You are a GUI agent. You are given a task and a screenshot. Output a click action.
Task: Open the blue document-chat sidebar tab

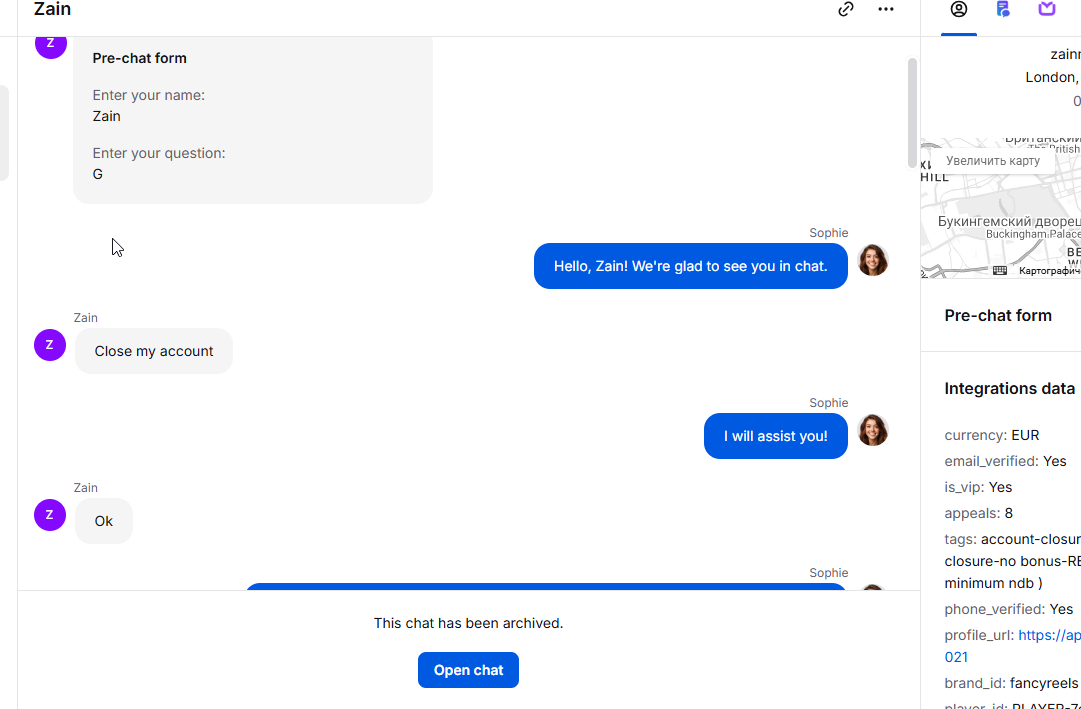(1003, 10)
